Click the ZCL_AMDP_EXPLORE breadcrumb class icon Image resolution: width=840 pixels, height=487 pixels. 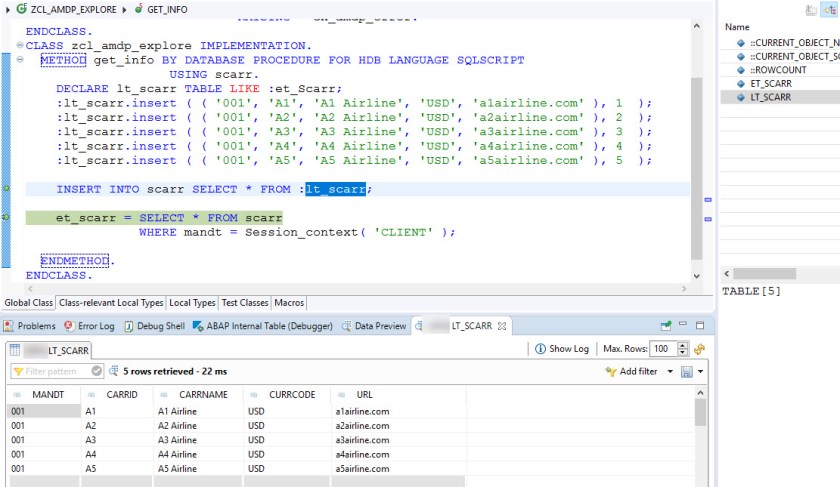[22, 9]
